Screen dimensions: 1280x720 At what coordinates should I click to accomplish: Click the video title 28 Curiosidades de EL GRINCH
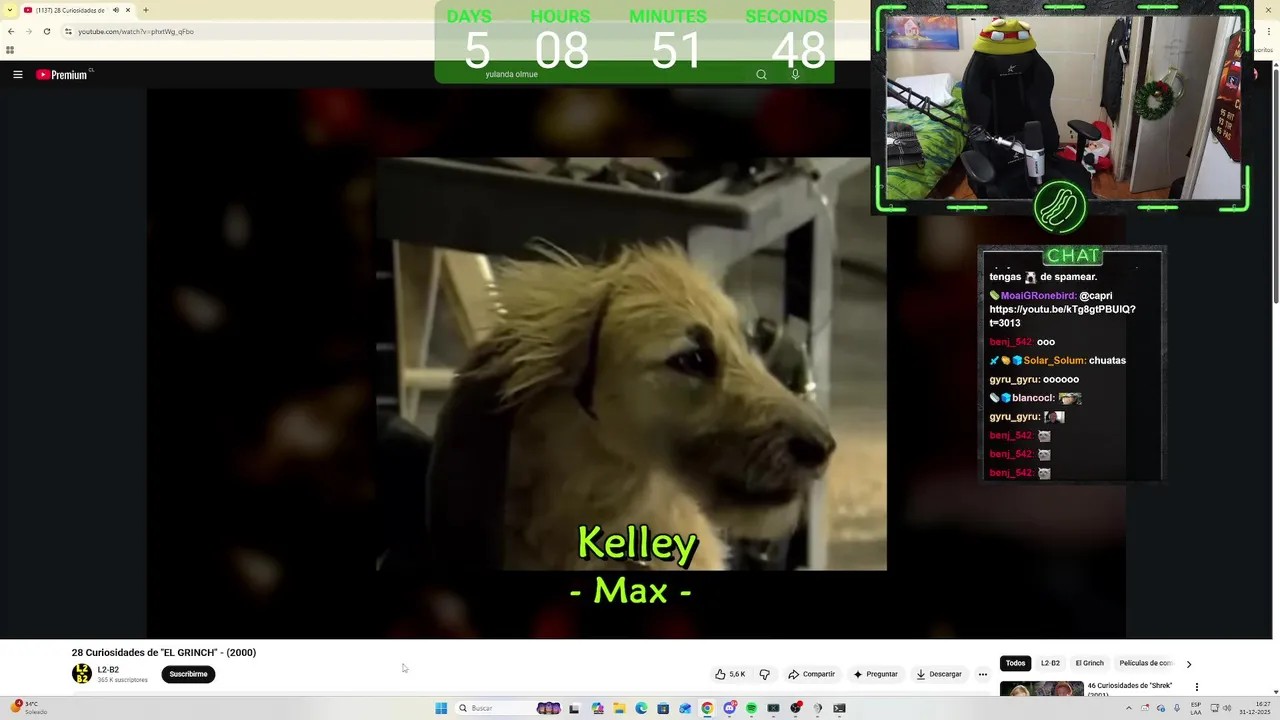click(164, 652)
